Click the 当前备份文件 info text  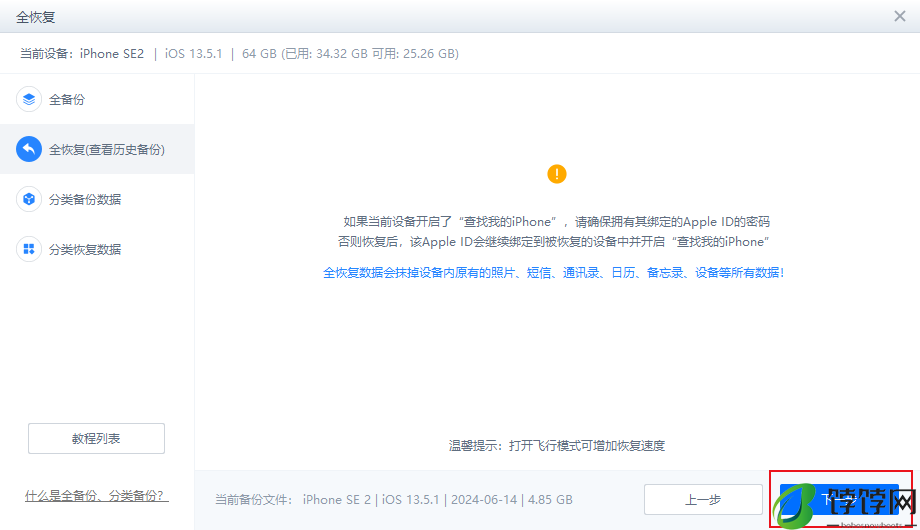[393, 499]
